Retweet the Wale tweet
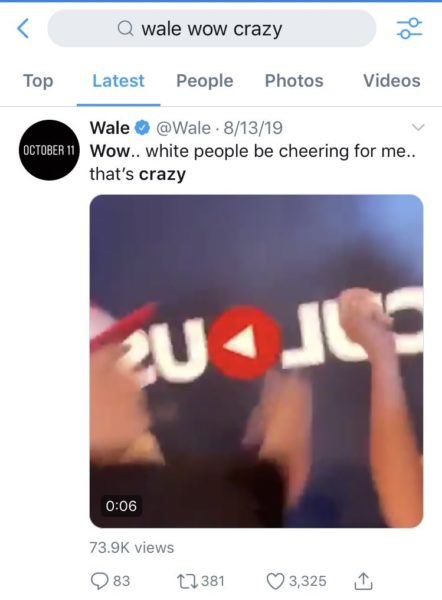442x600 pixels. coord(187,581)
